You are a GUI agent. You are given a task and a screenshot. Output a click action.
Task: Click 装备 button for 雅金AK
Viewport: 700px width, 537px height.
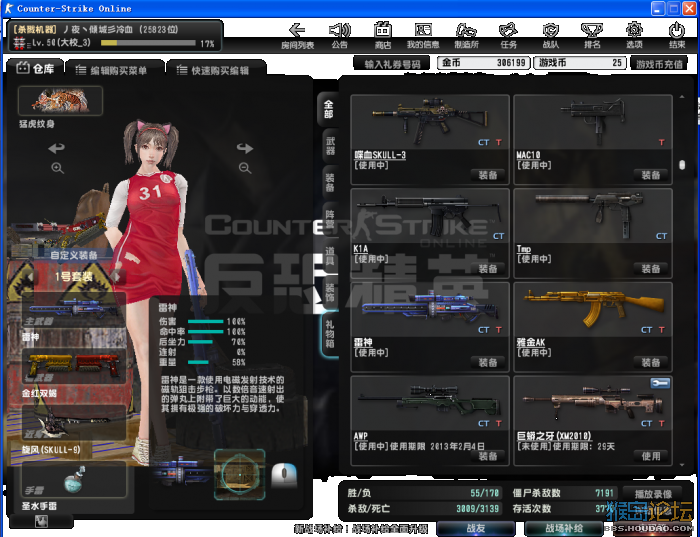(650, 362)
